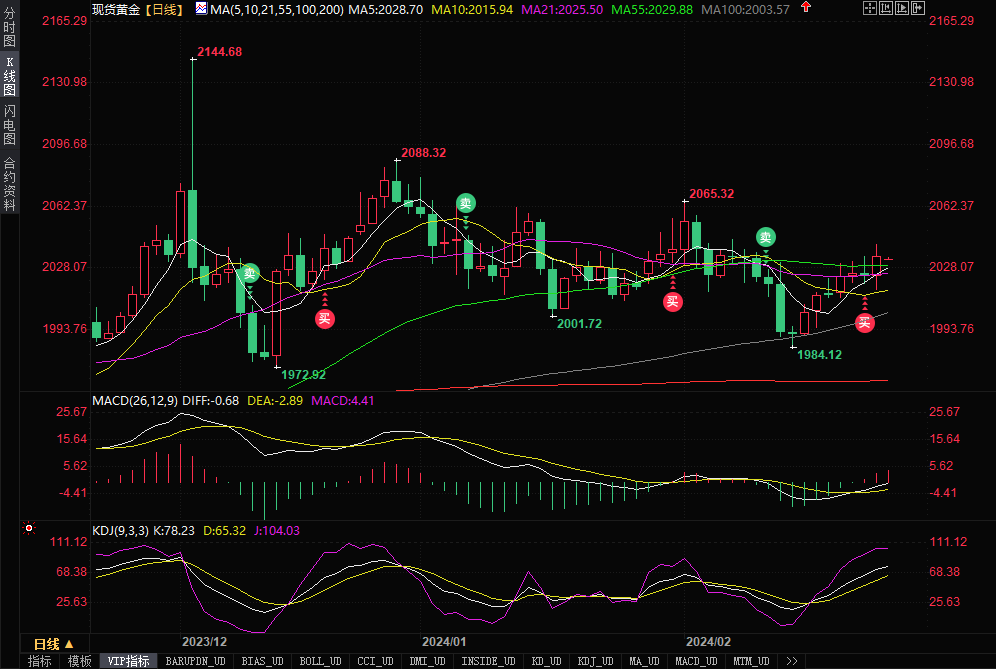Open the 合约资料 contract info tab
The image size is (996, 669).
coord(9,184)
